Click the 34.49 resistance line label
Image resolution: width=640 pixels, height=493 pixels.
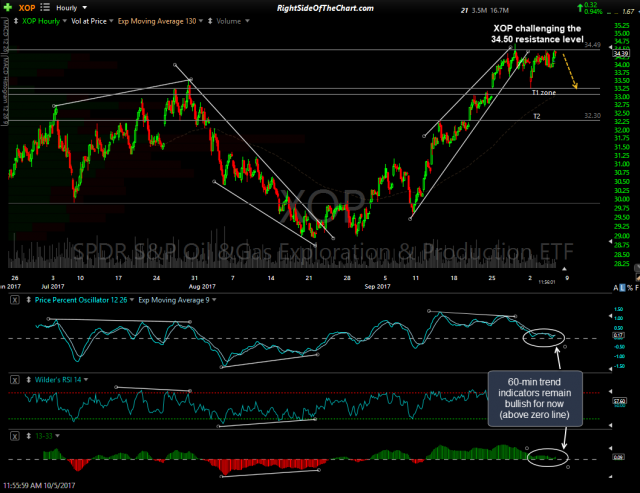tap(592, 45)
